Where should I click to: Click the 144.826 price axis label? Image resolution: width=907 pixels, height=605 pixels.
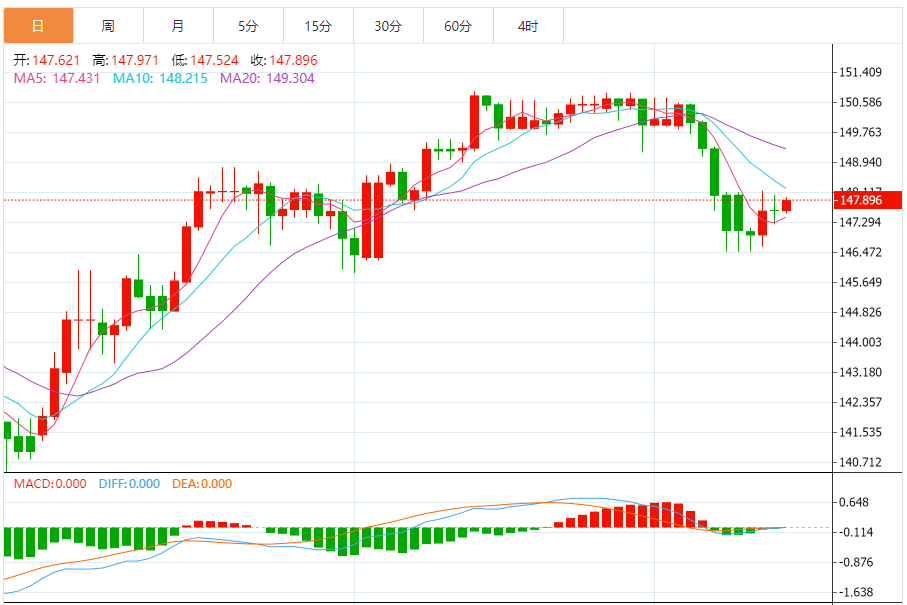pyautogui.click(x=860, y=312)
